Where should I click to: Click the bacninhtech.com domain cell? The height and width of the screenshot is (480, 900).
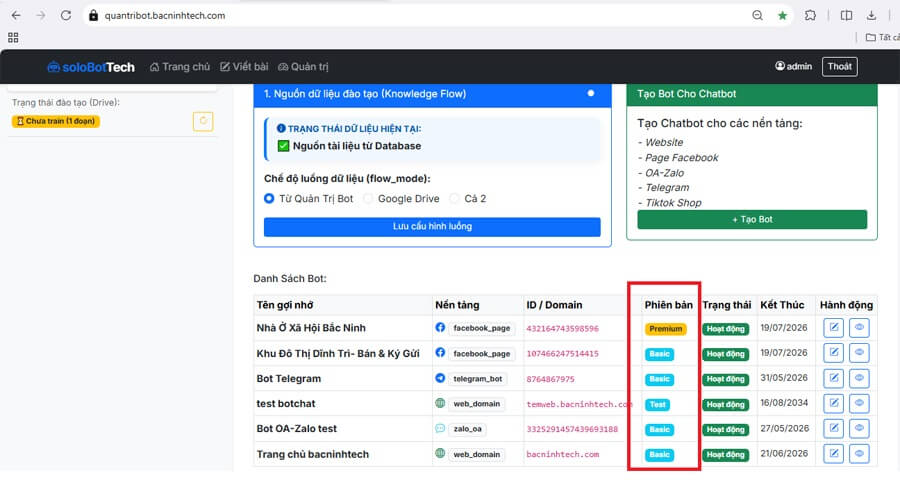[562, 455]
